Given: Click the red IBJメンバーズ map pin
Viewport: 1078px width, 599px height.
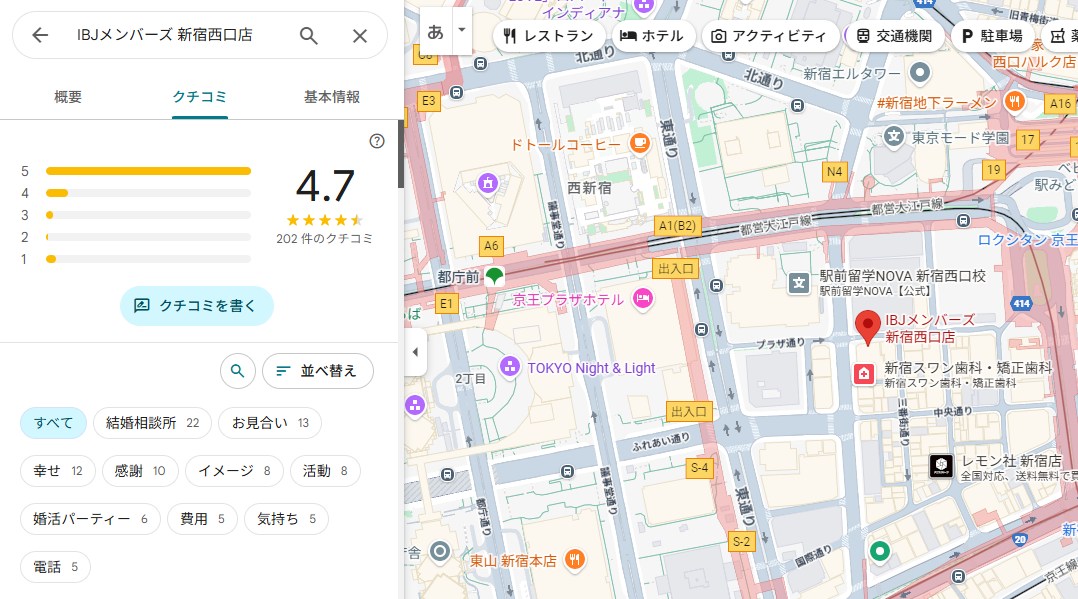Looking at the screenshot, I should pos(868,327).
